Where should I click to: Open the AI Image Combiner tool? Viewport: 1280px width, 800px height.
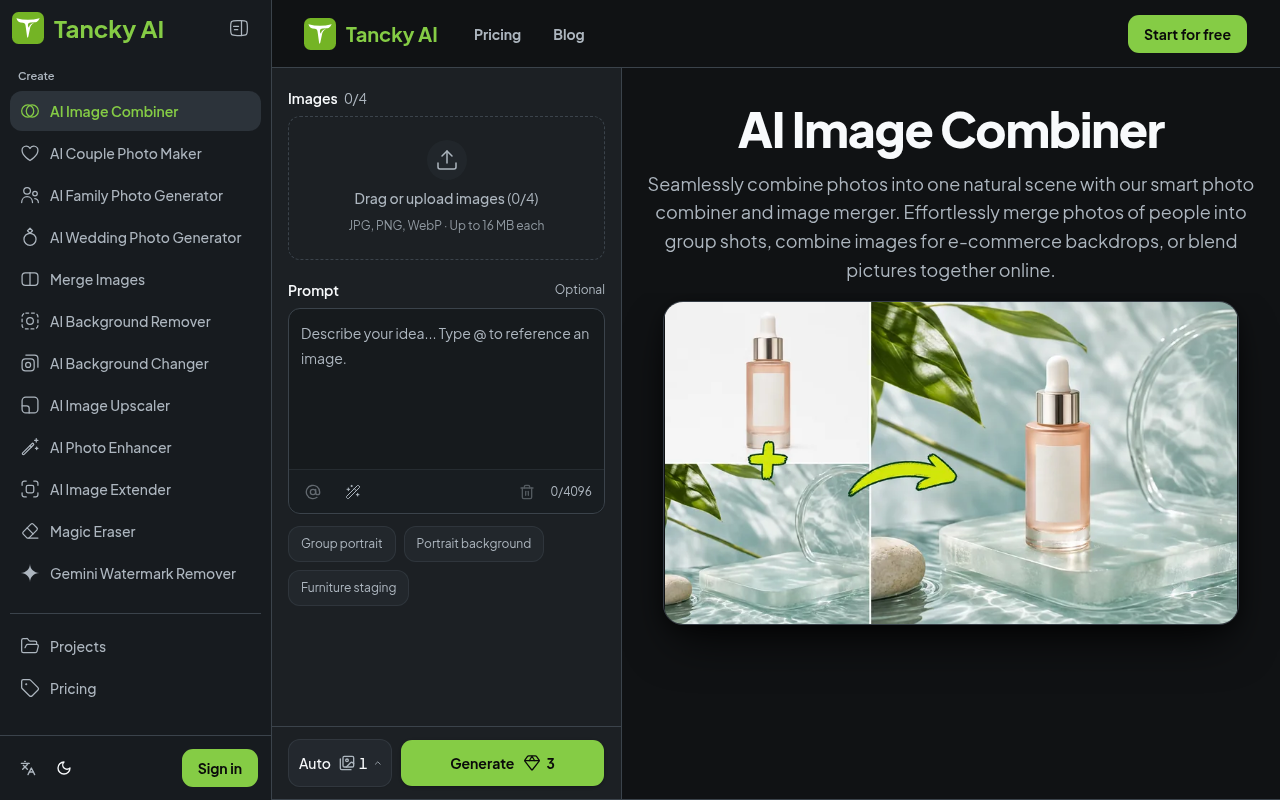click(135, 111)
